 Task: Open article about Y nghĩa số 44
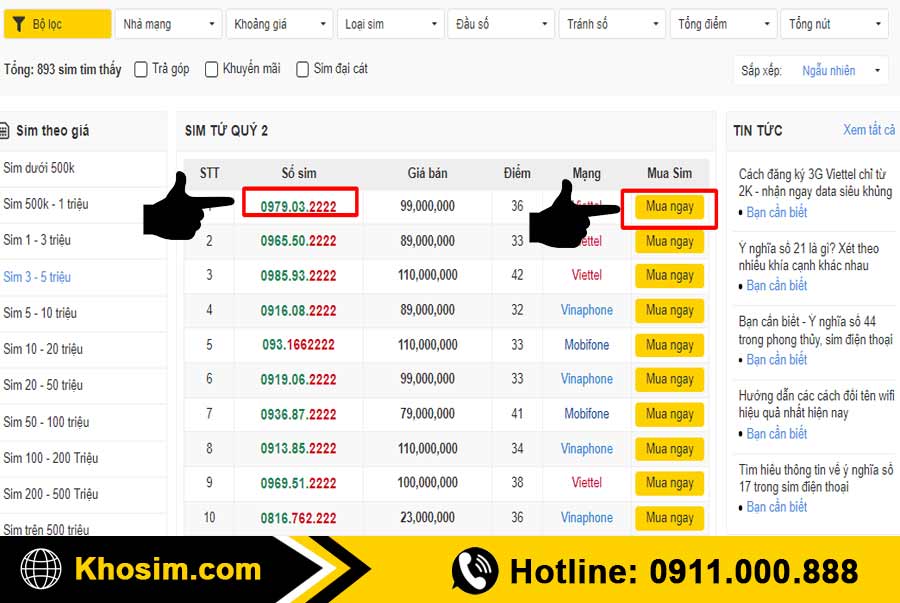[x=815, y=331]
